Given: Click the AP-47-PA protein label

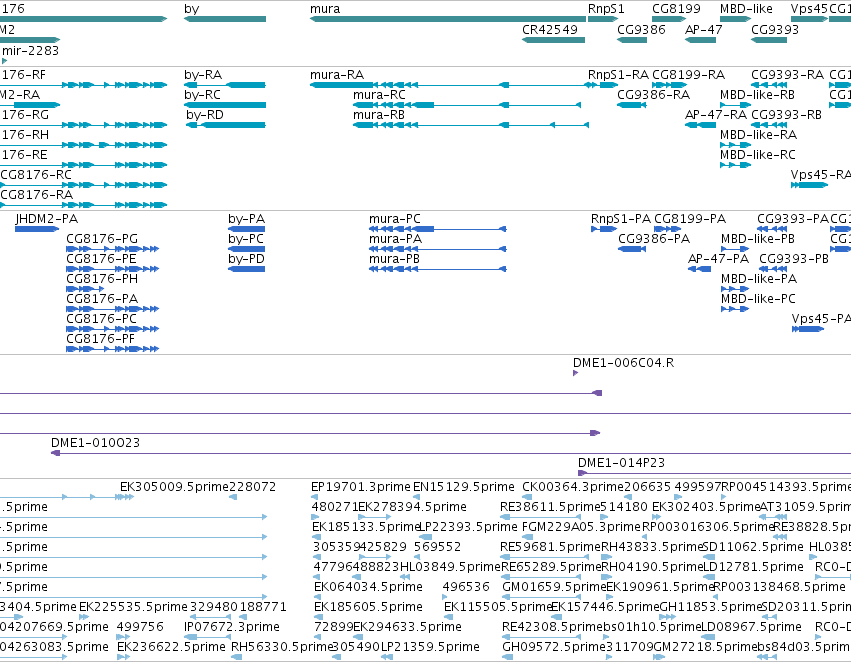Looking at the screenshot, I should tap(719, 259).
